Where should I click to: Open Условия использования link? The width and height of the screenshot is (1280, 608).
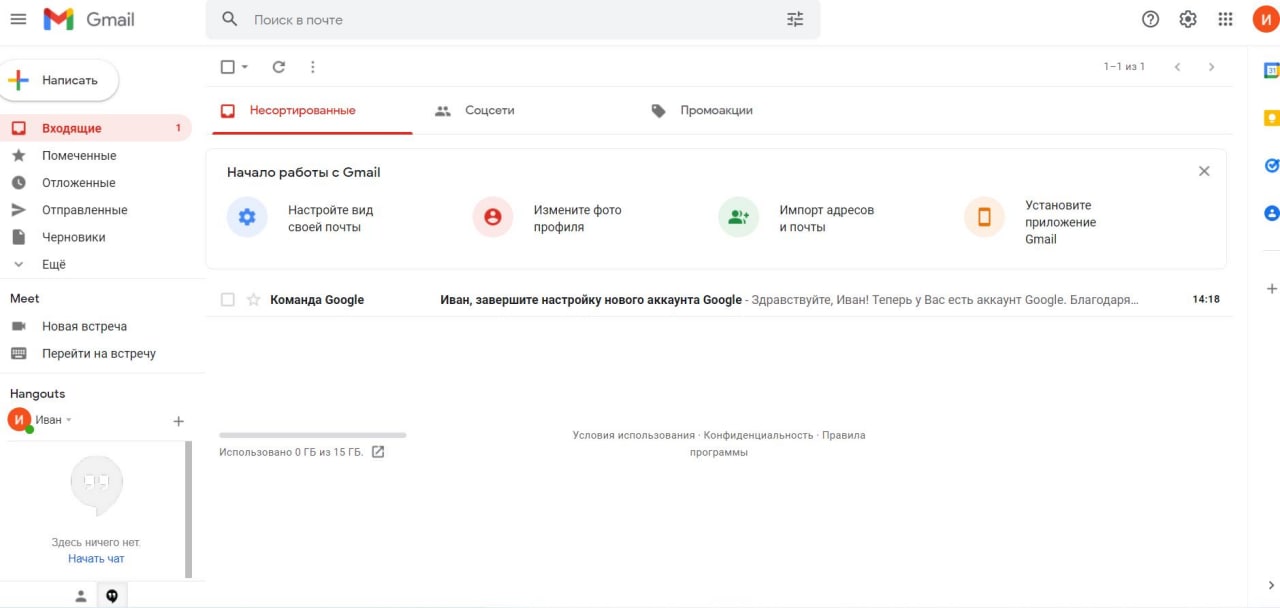click(x=633, y=435)
